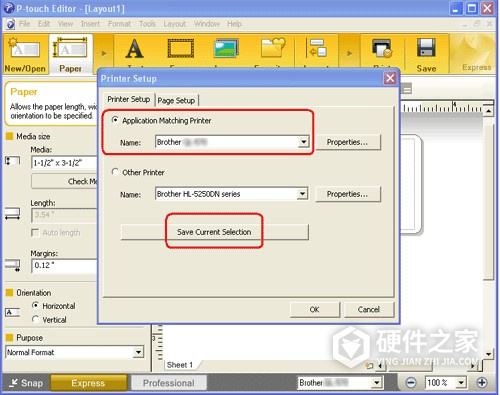This screenshot has width=500, height=395.
Task: Open the File menu
Action: [x=24, y=24]
